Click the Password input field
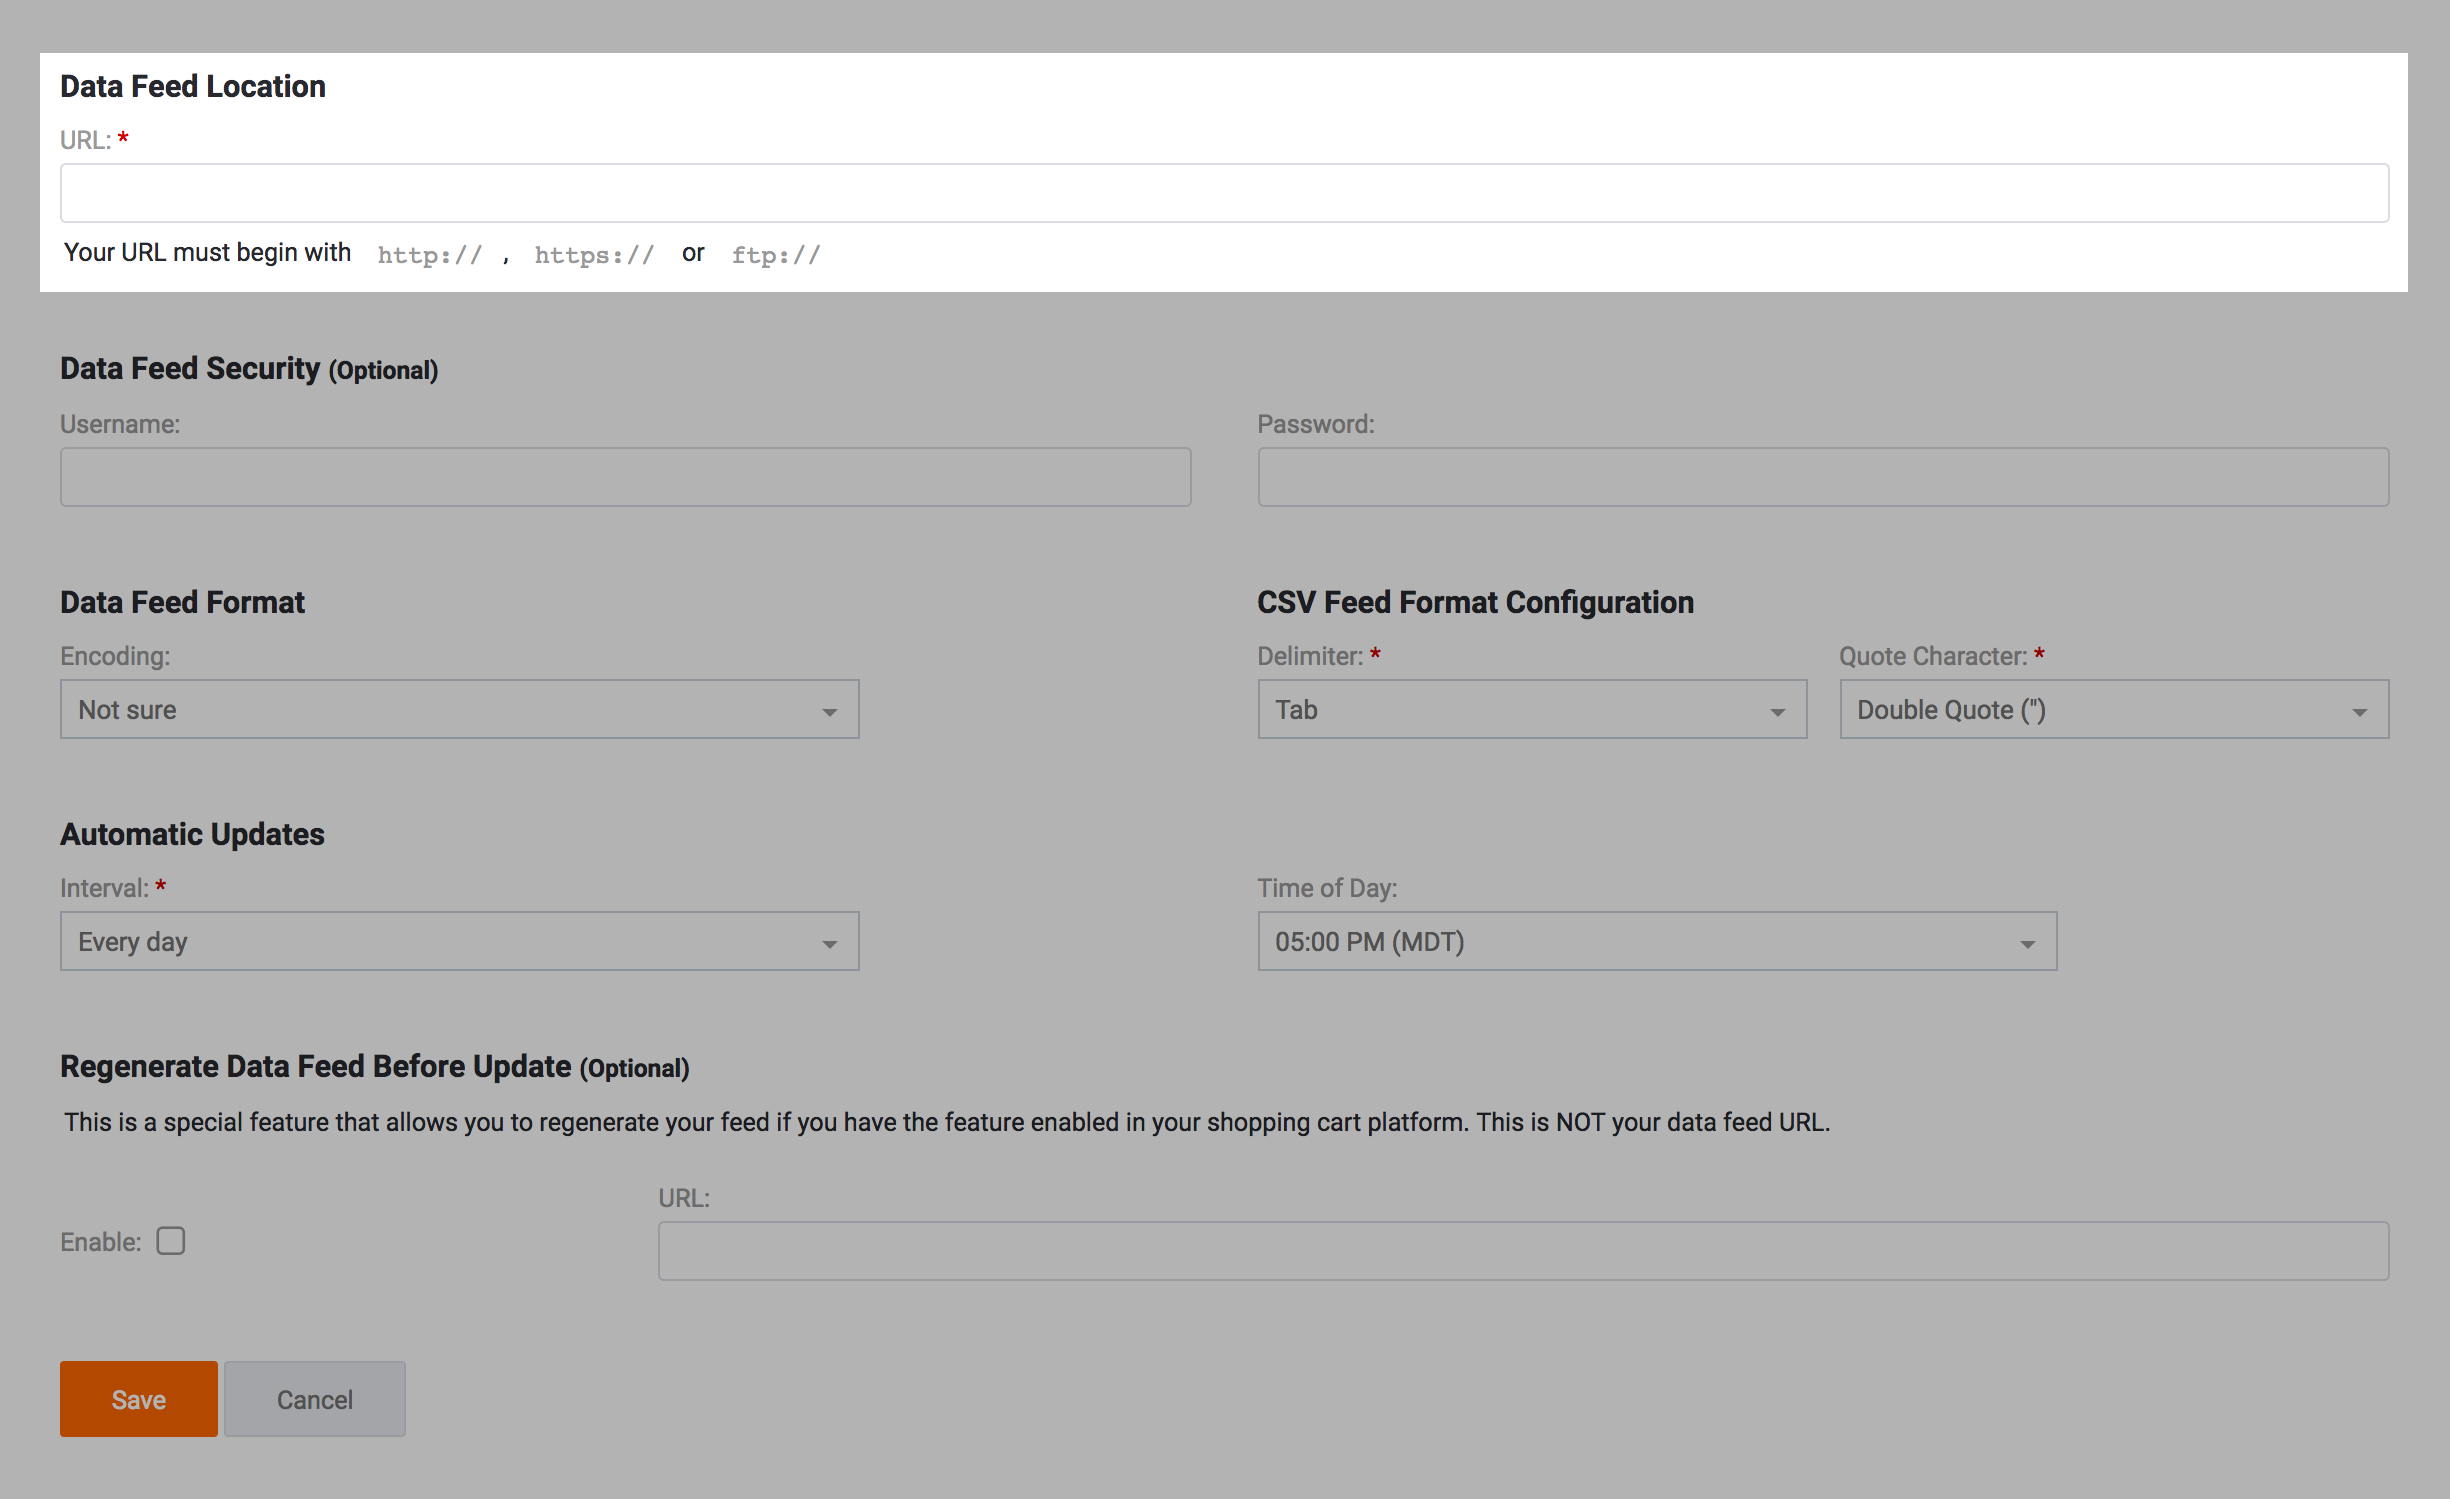The width and height of the screenshot is (2450, 1499). point(1822,477)
